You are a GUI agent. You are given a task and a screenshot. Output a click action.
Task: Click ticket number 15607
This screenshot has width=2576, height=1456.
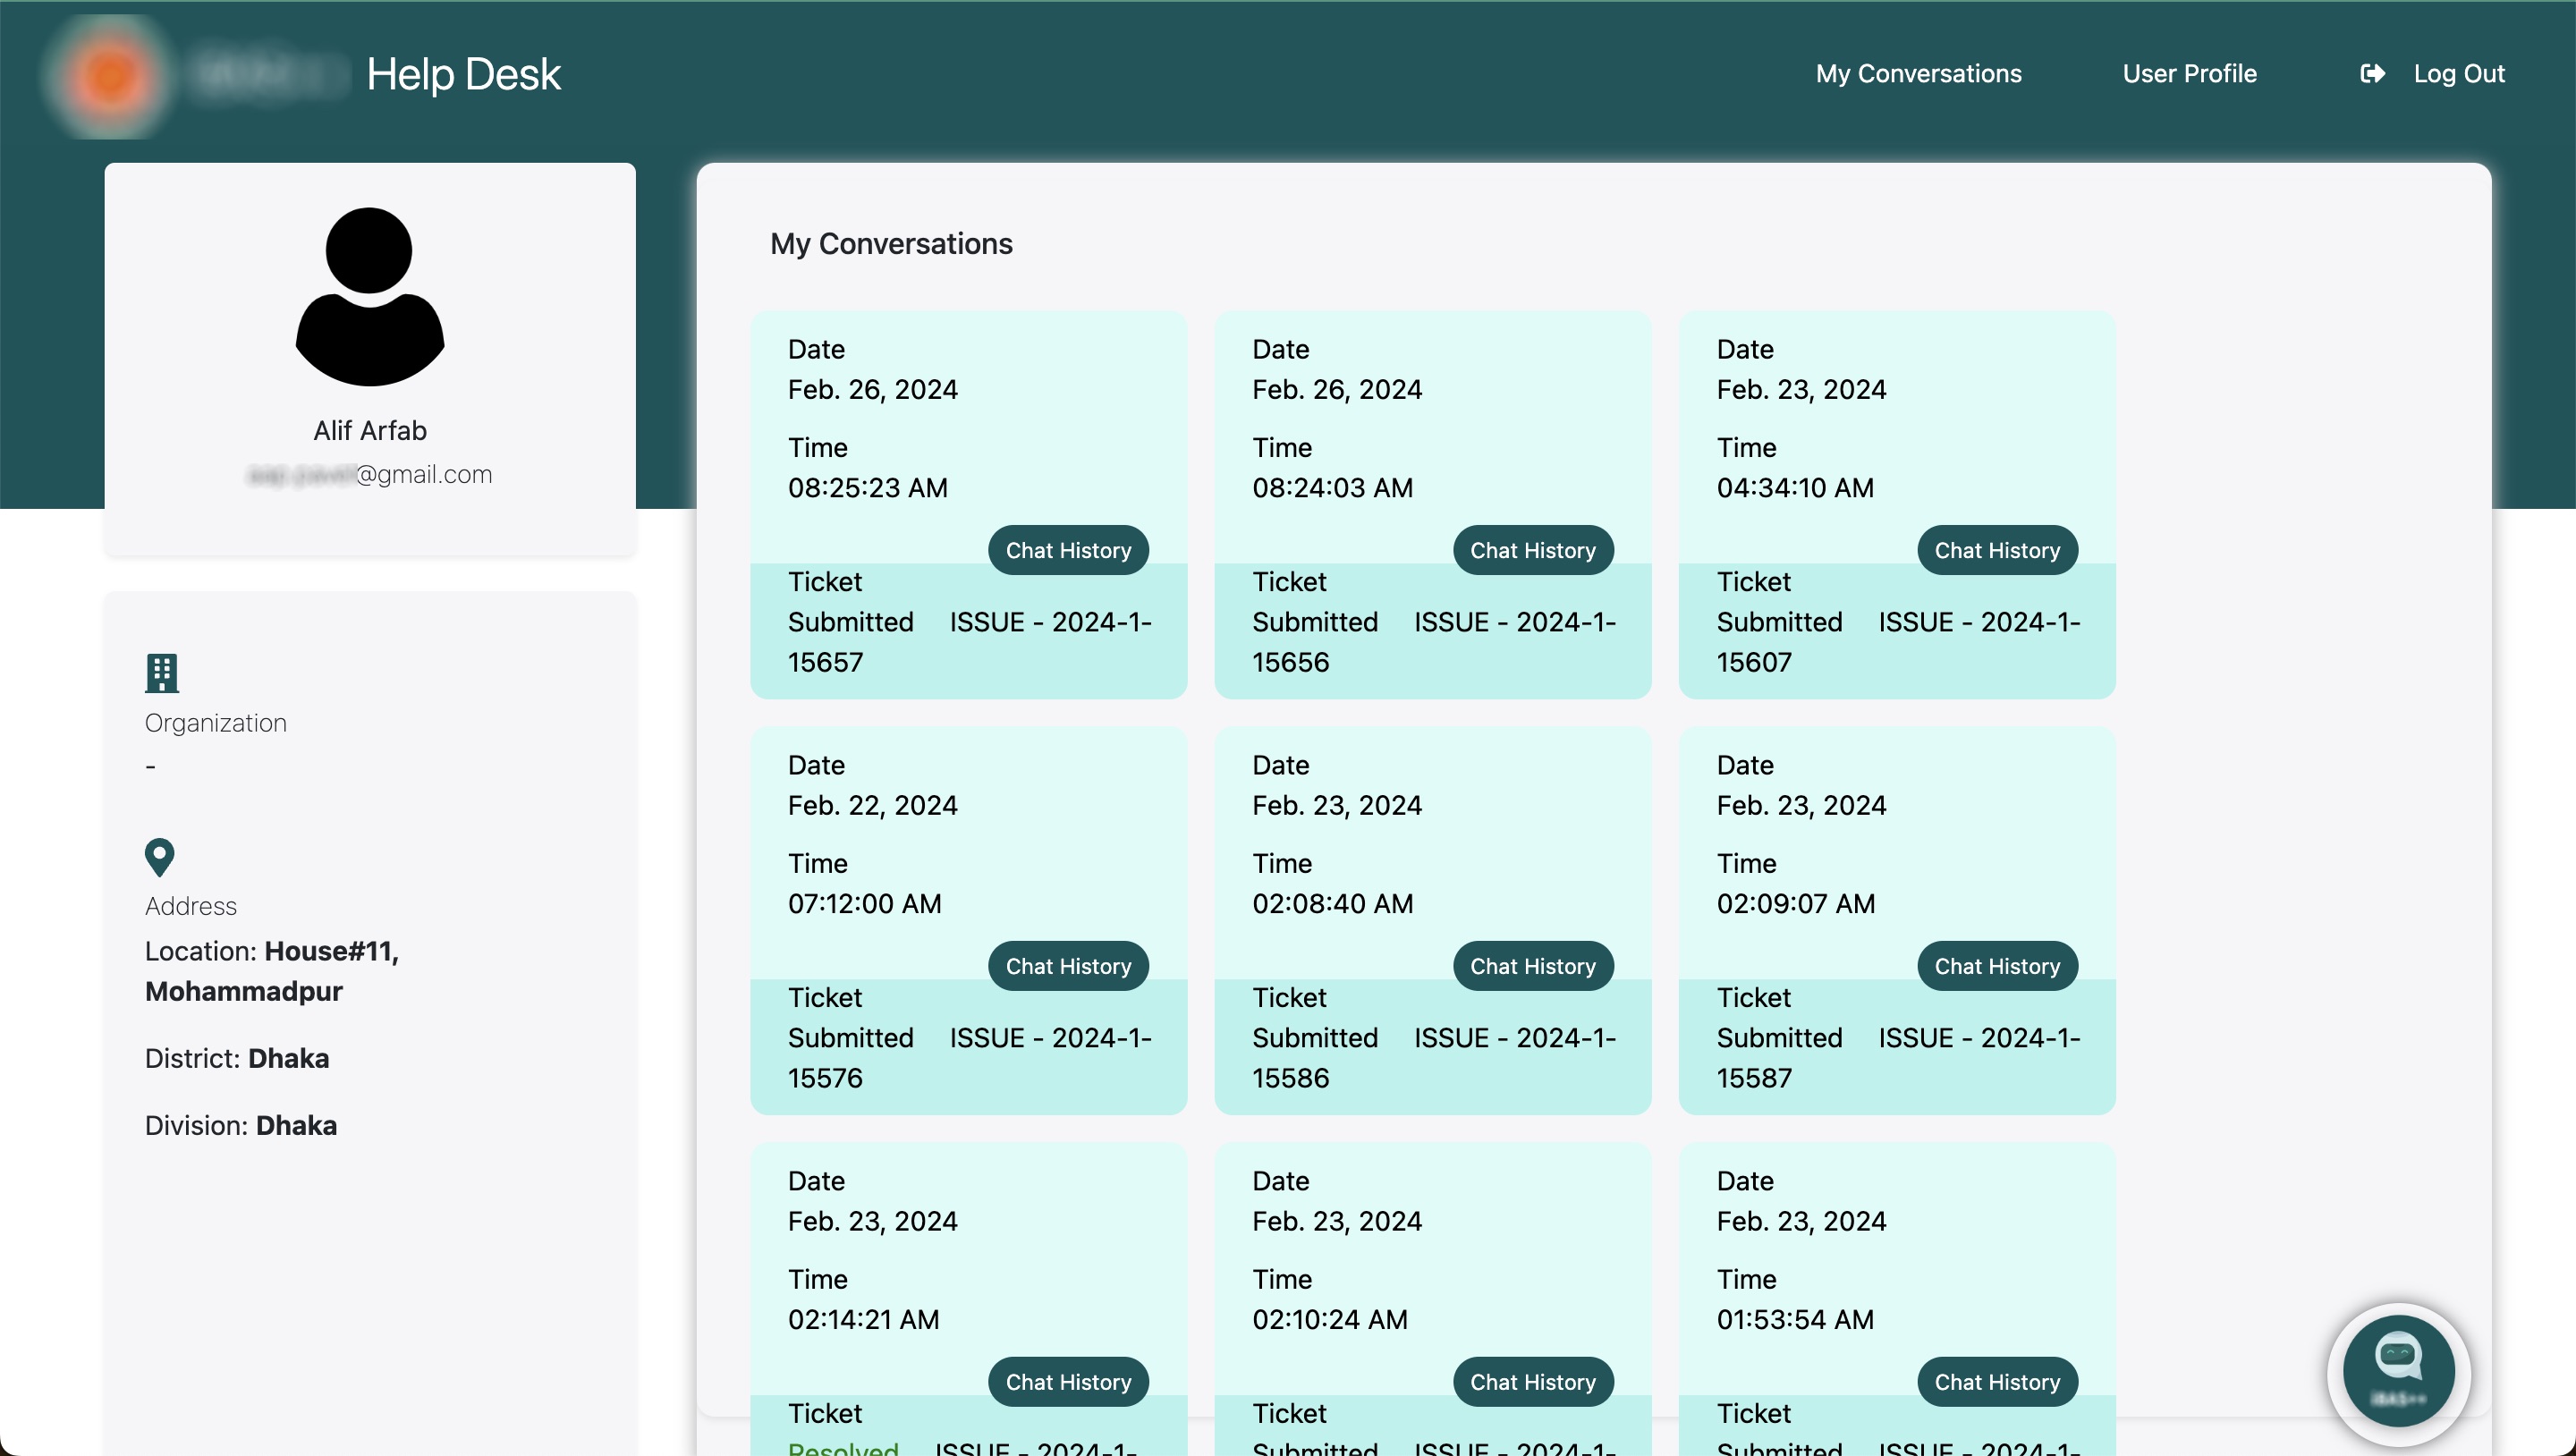point(1754,662)
